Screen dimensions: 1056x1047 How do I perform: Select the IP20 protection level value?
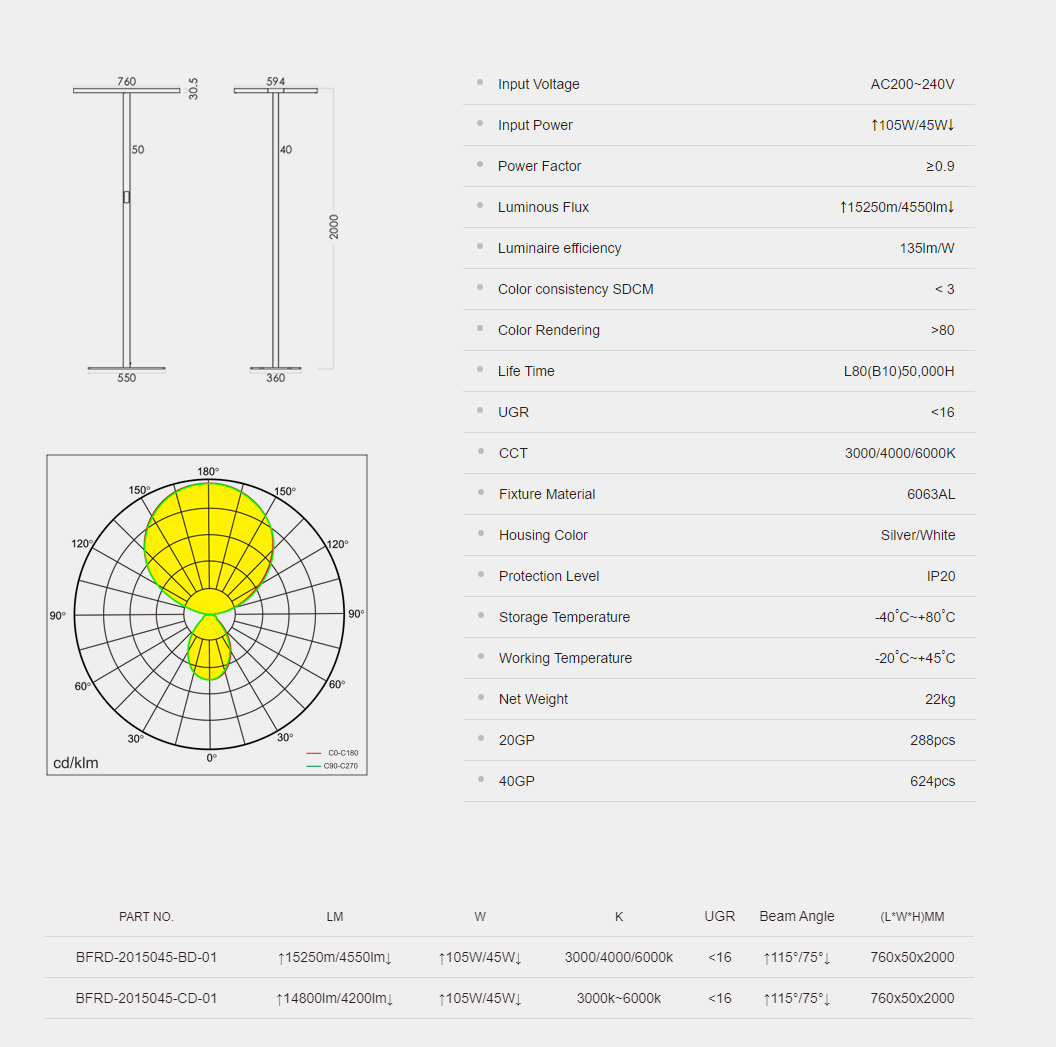click(940, 576)
